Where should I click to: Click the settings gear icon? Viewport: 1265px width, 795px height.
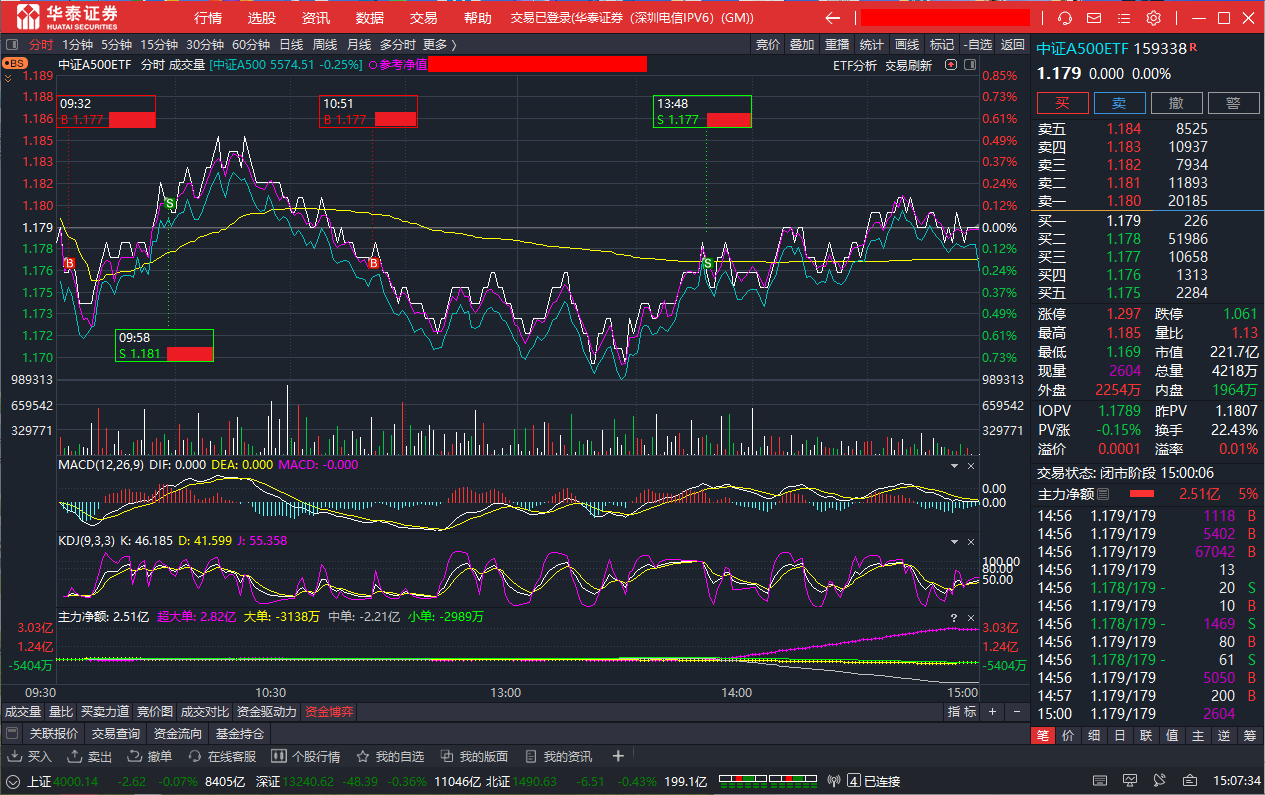(x=1153, y=18)
